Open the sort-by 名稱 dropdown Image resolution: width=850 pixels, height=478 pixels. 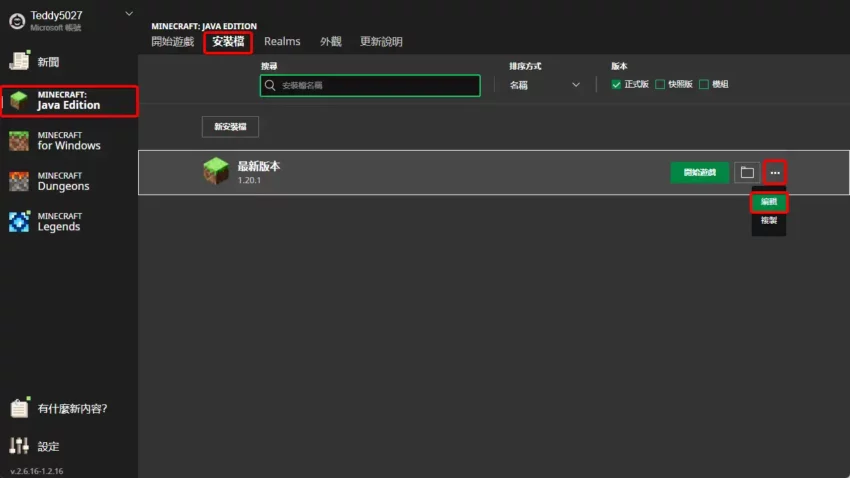[x=544, y=85]
